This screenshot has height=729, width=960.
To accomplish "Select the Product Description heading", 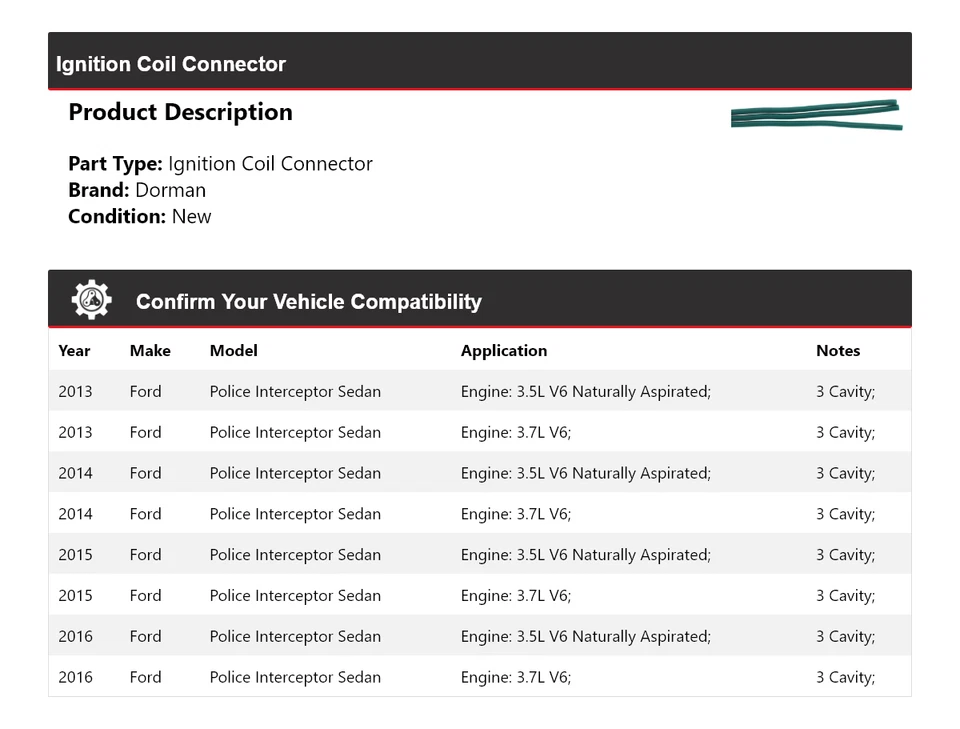I will coord(180,112).
